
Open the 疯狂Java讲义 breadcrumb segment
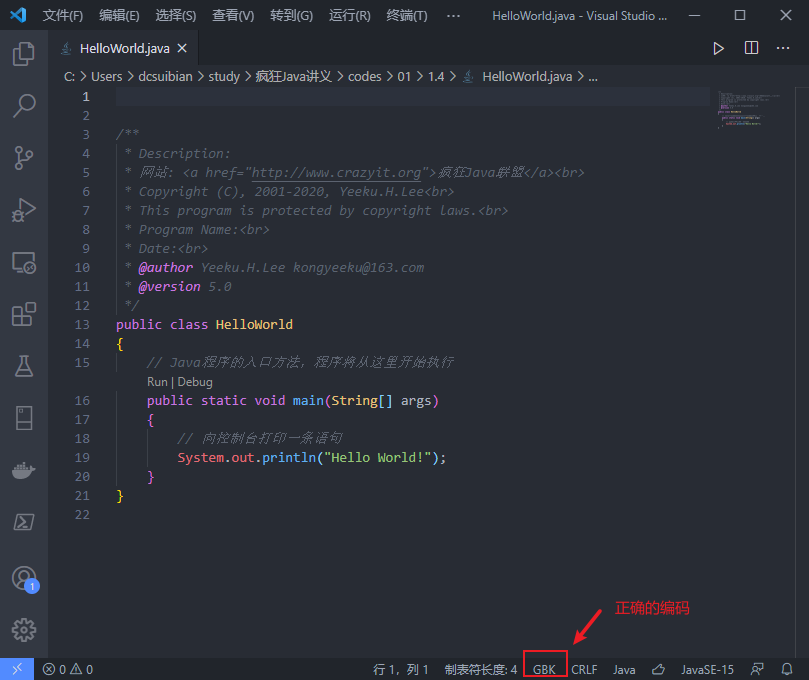[294, 77]
